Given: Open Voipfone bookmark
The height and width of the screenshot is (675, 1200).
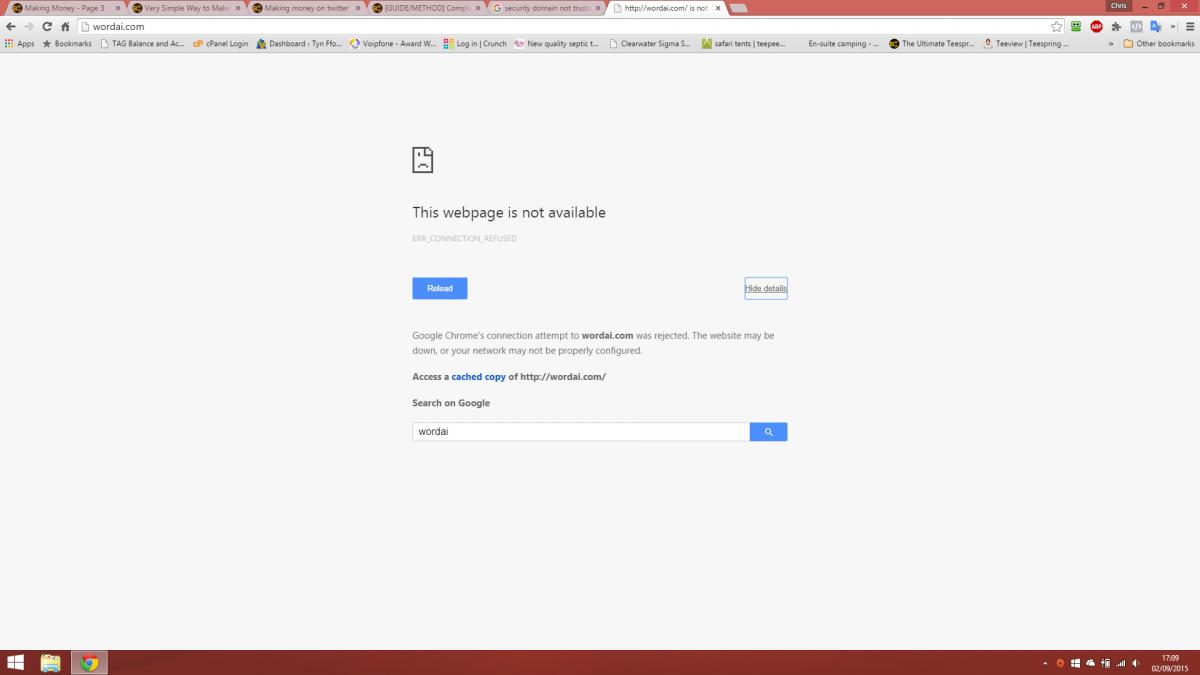Looking at the screenshot, I should [393, 44].
